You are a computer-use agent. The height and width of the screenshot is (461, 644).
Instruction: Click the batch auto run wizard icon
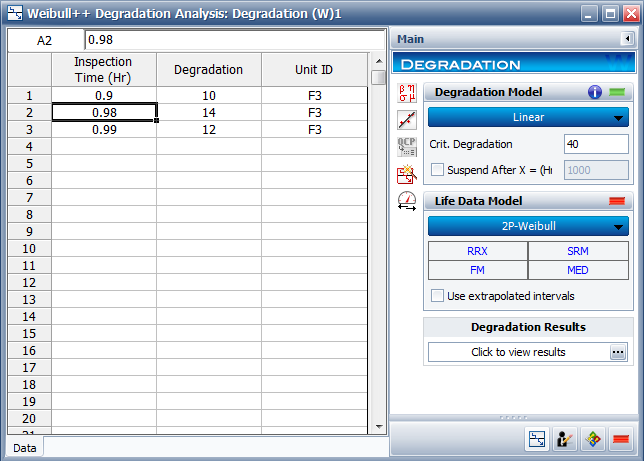pos(407,174)
